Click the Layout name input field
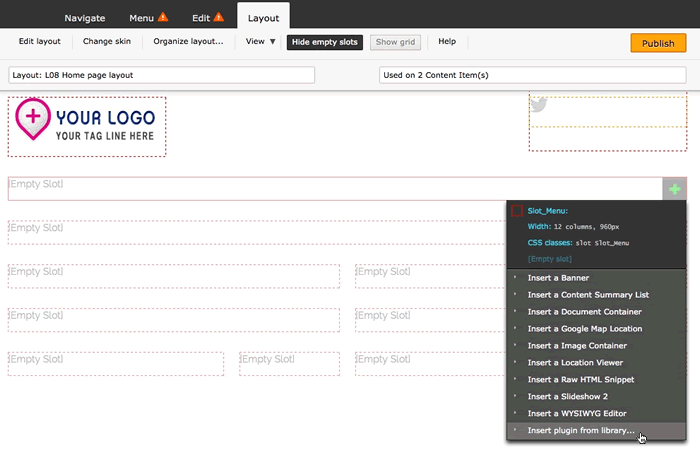The width and height of the screenshot is (700, 458). click(161, 75)
